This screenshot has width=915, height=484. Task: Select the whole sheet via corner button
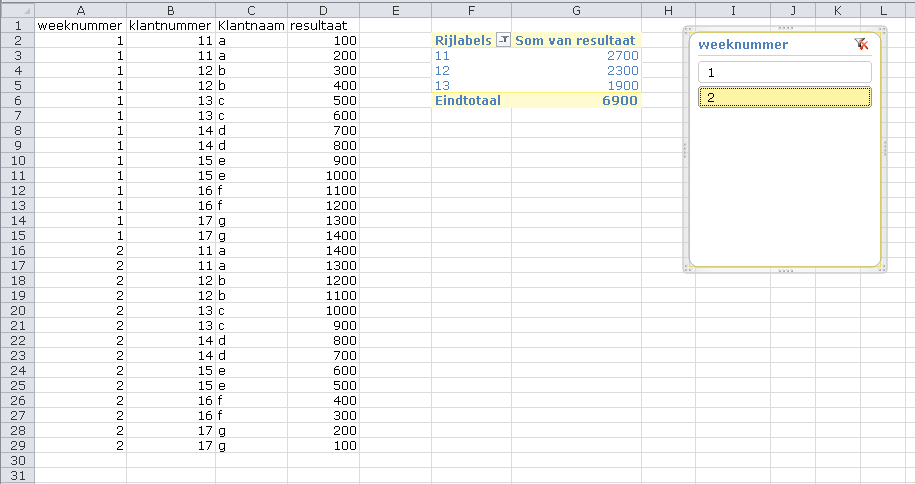coord(17,10)
